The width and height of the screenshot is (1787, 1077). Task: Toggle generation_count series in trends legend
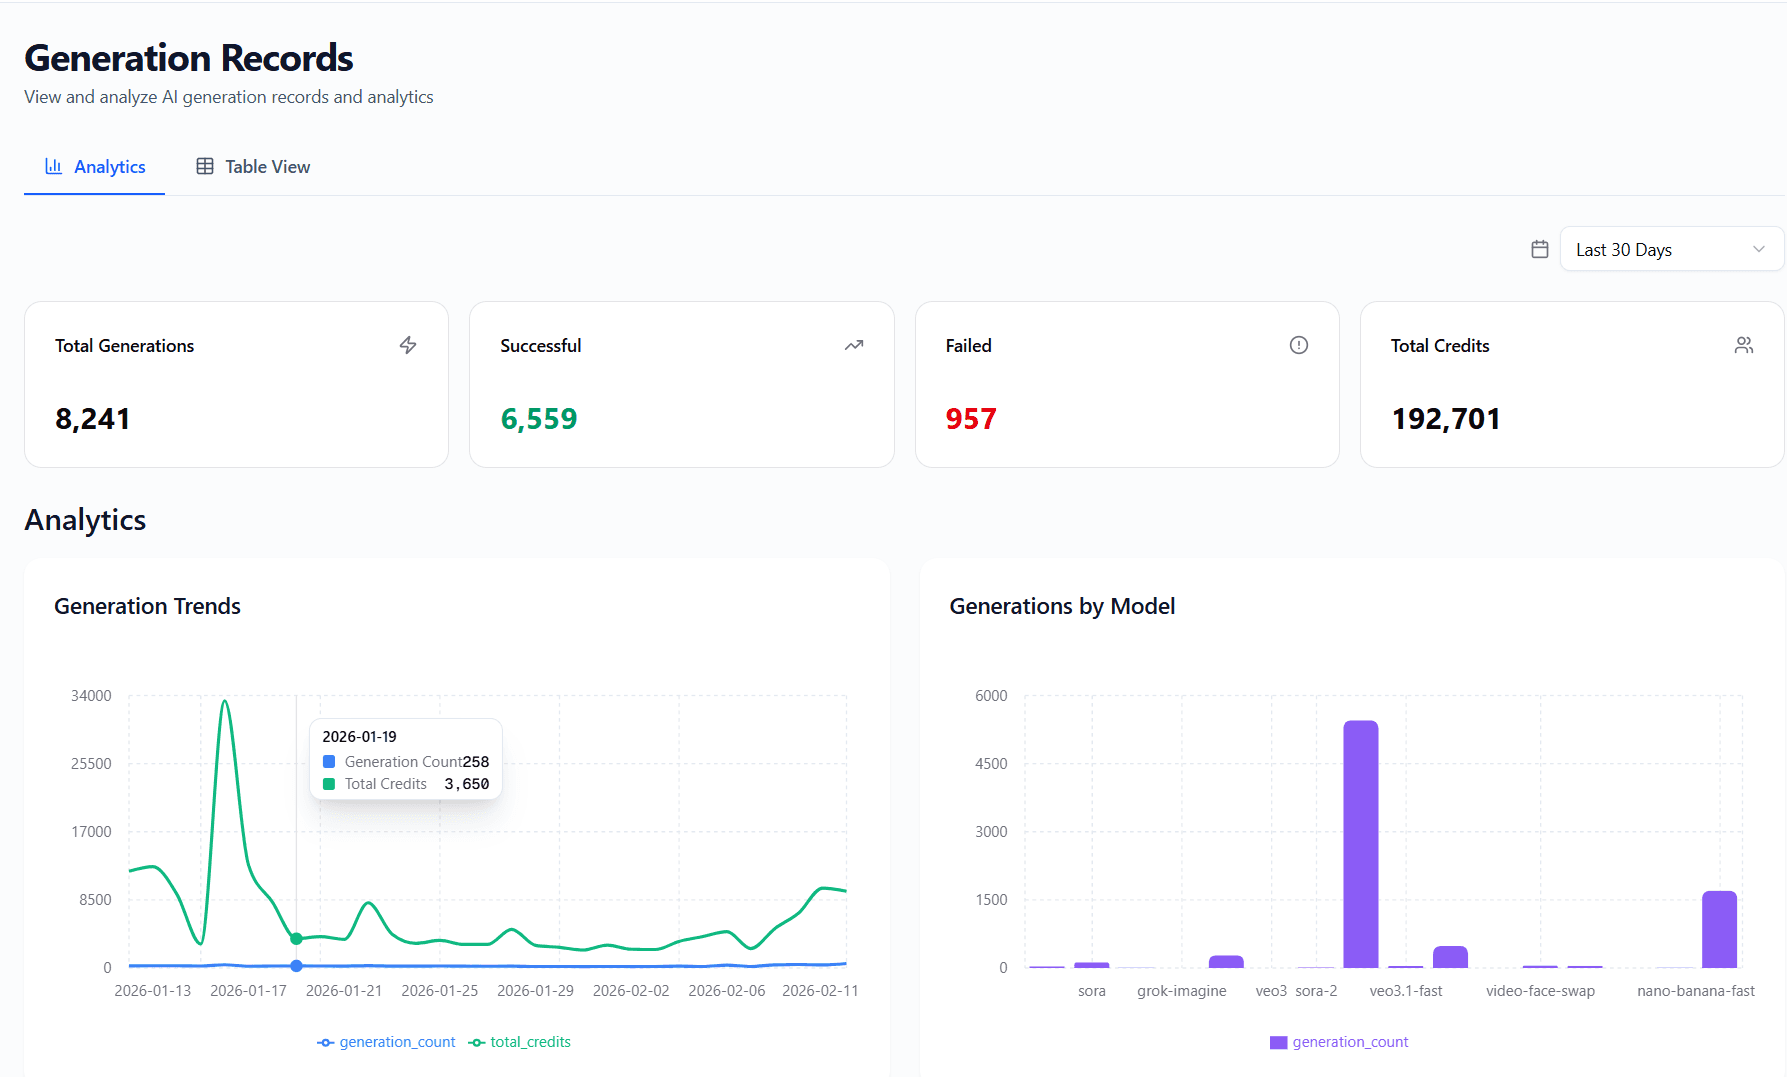[x=386, y=1042]
